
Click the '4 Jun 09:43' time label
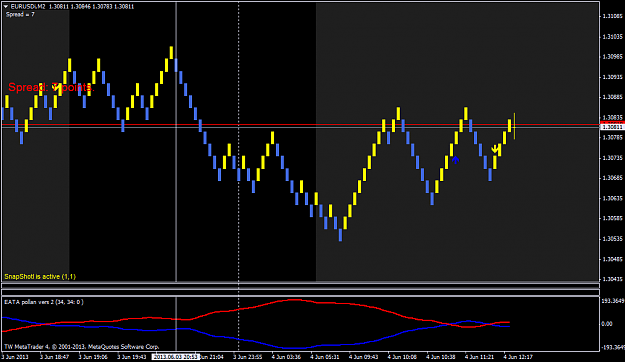[x=364, y=357]
